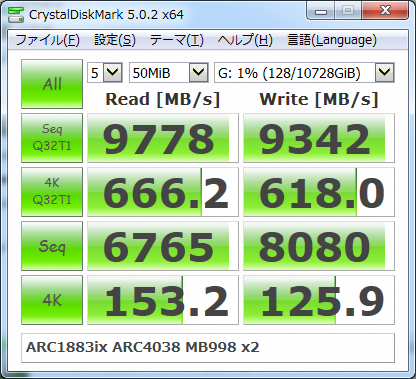Expand the 50MiB test size dropdown
The width and height of the screenshot is (416, 379).
169,72
